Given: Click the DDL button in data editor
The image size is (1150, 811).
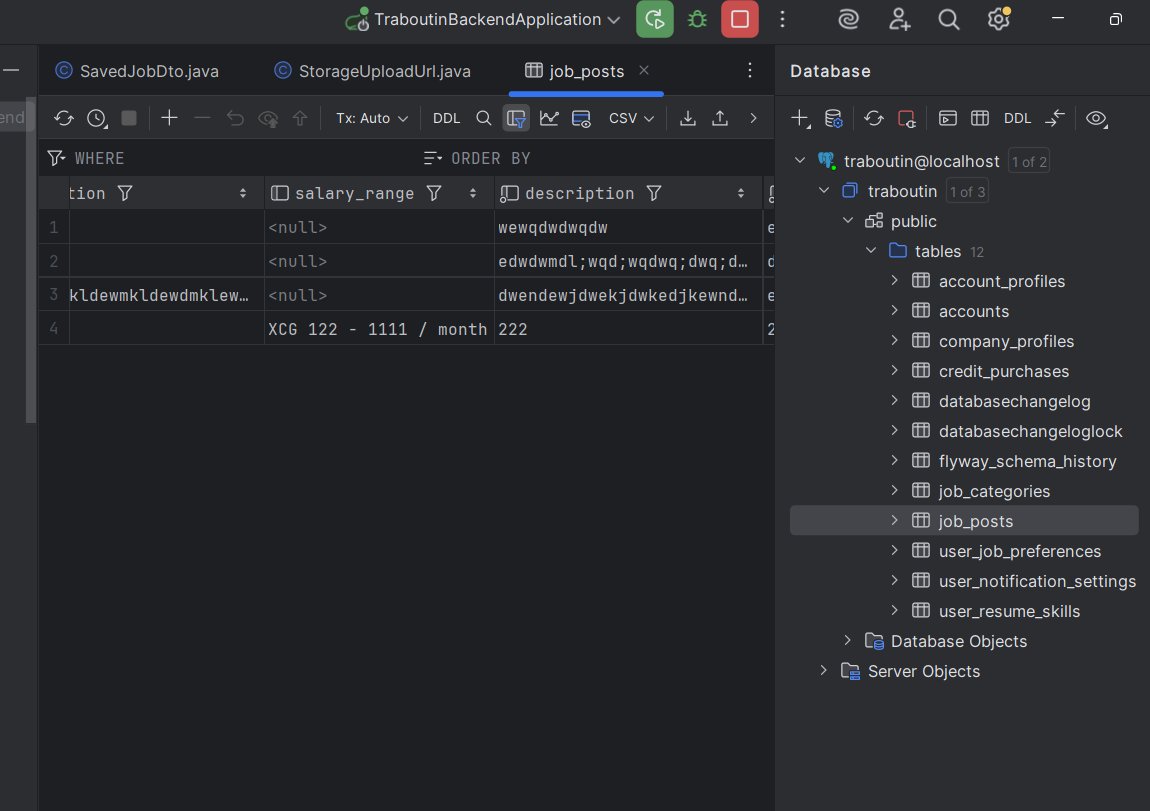Looking at the screenshot, I should click(446, 118).
